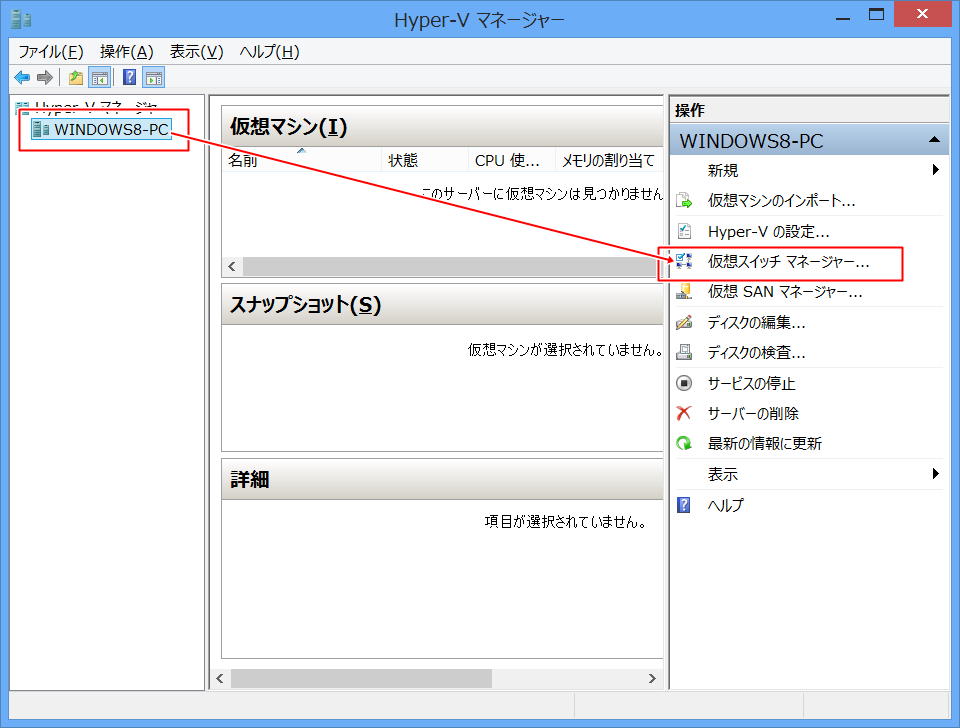Click the サービスの停止 stop icon
960x728 pixels.
[x=684, y=383]
